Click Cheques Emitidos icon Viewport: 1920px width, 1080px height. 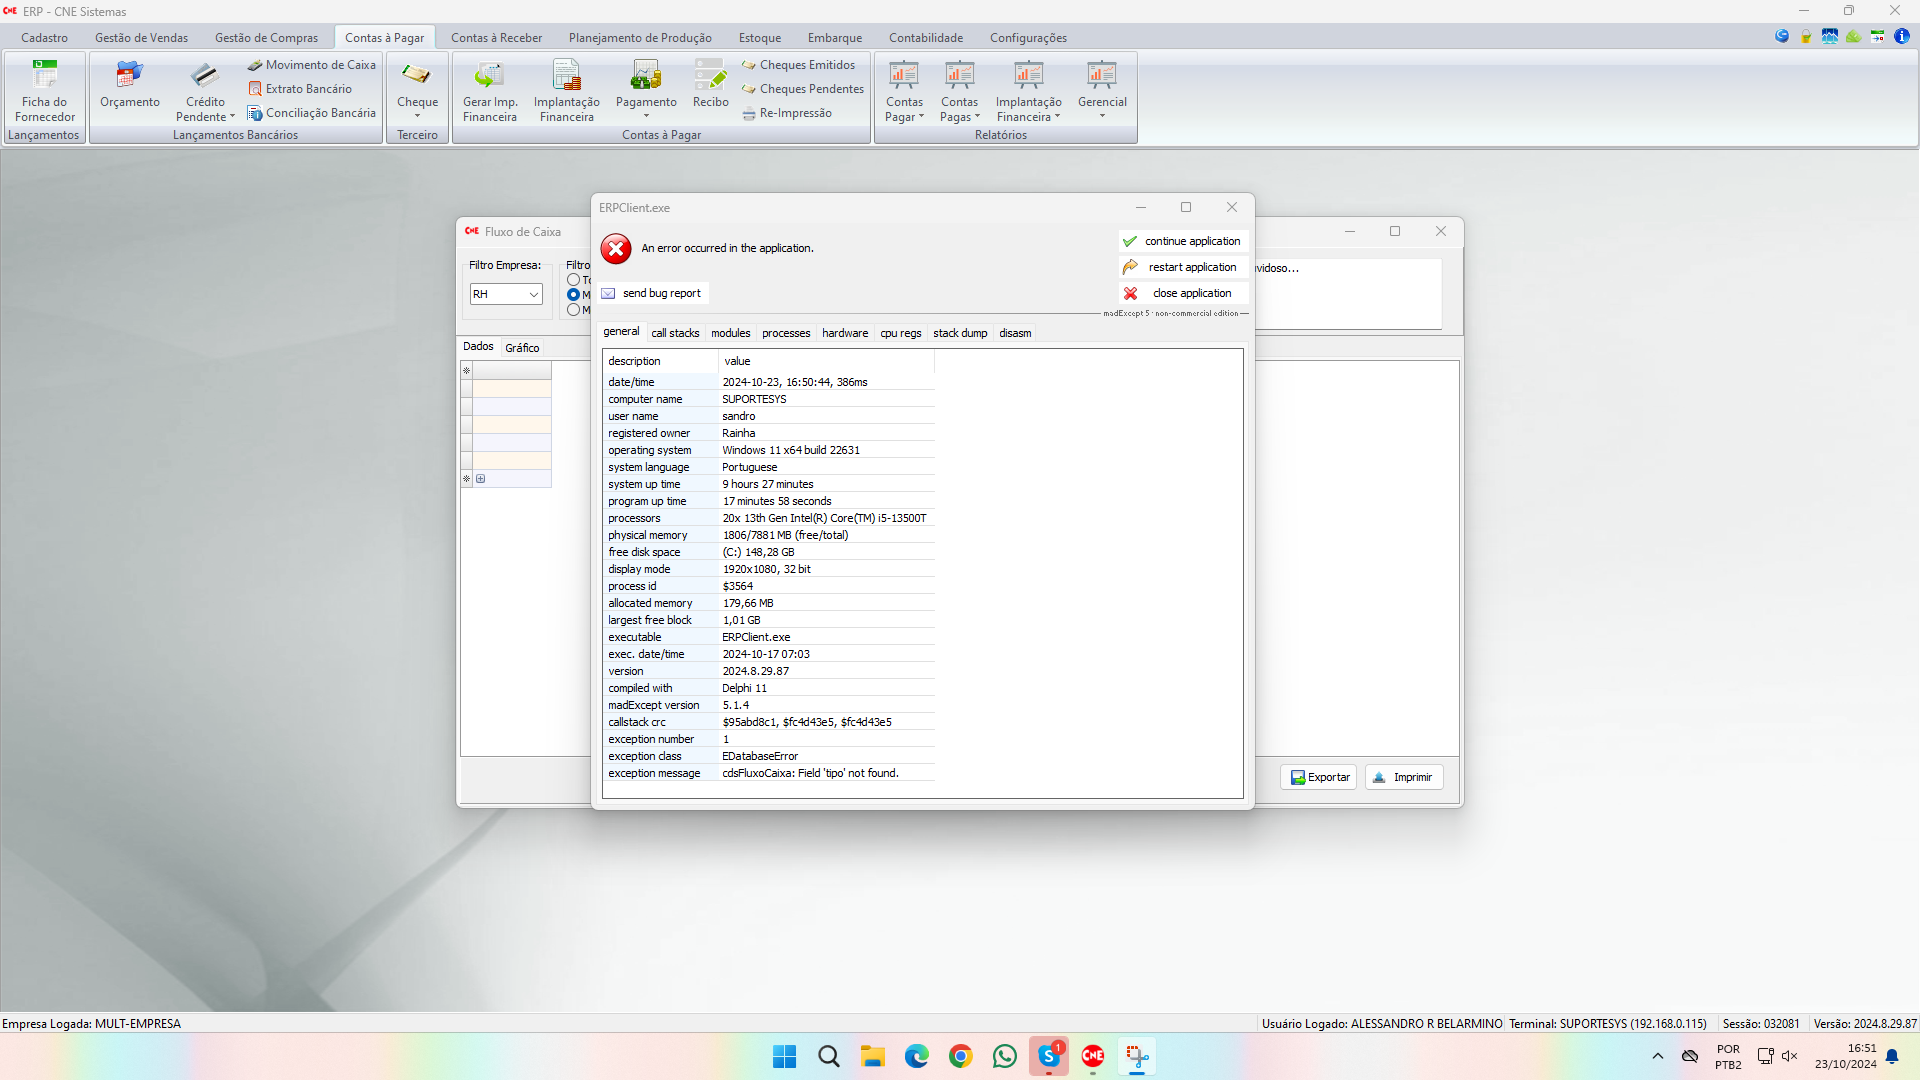[x=749, y=65]
